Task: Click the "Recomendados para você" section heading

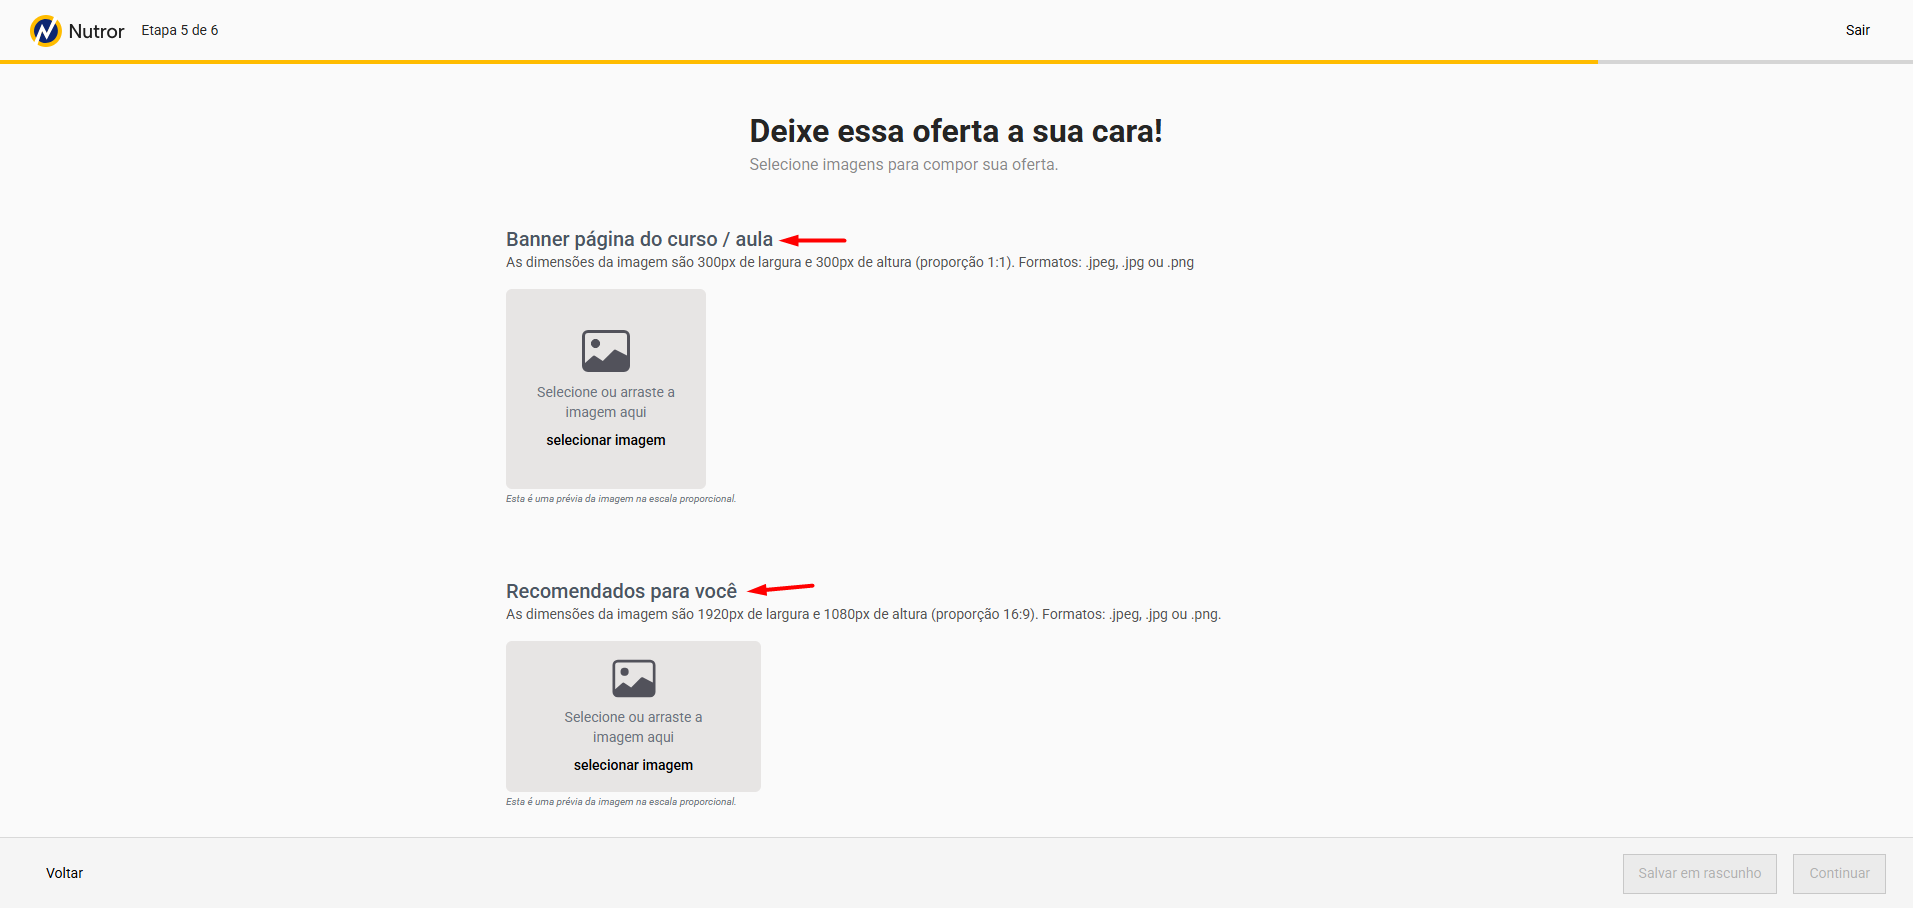Action: 621,591
